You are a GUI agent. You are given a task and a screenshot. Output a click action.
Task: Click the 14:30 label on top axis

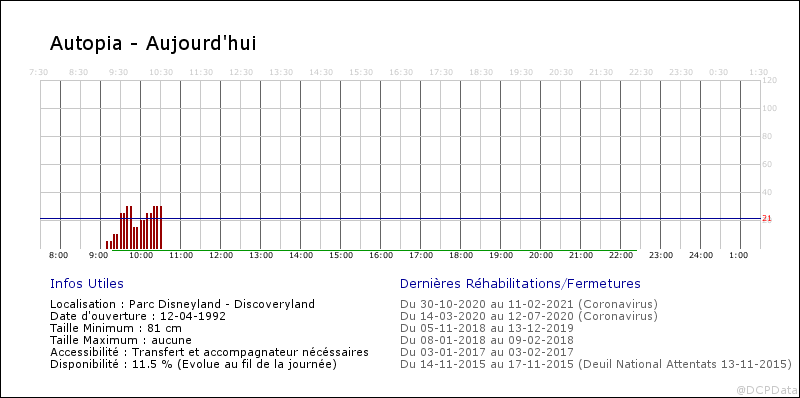tap(321, 72)
